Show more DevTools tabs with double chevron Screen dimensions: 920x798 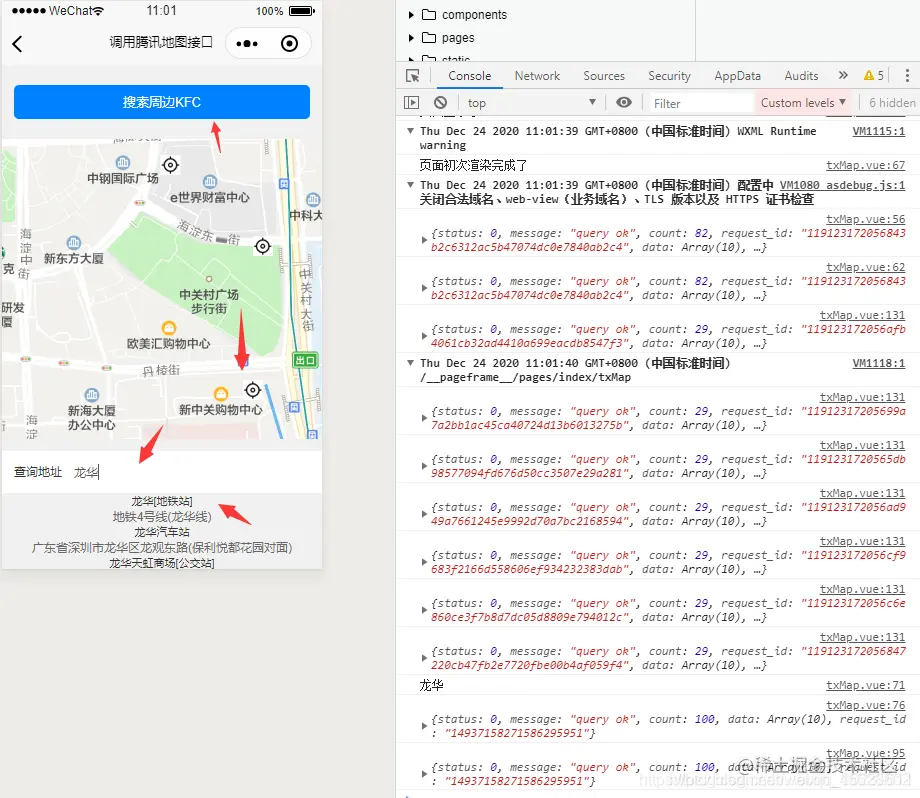click(x=843, y=75)
